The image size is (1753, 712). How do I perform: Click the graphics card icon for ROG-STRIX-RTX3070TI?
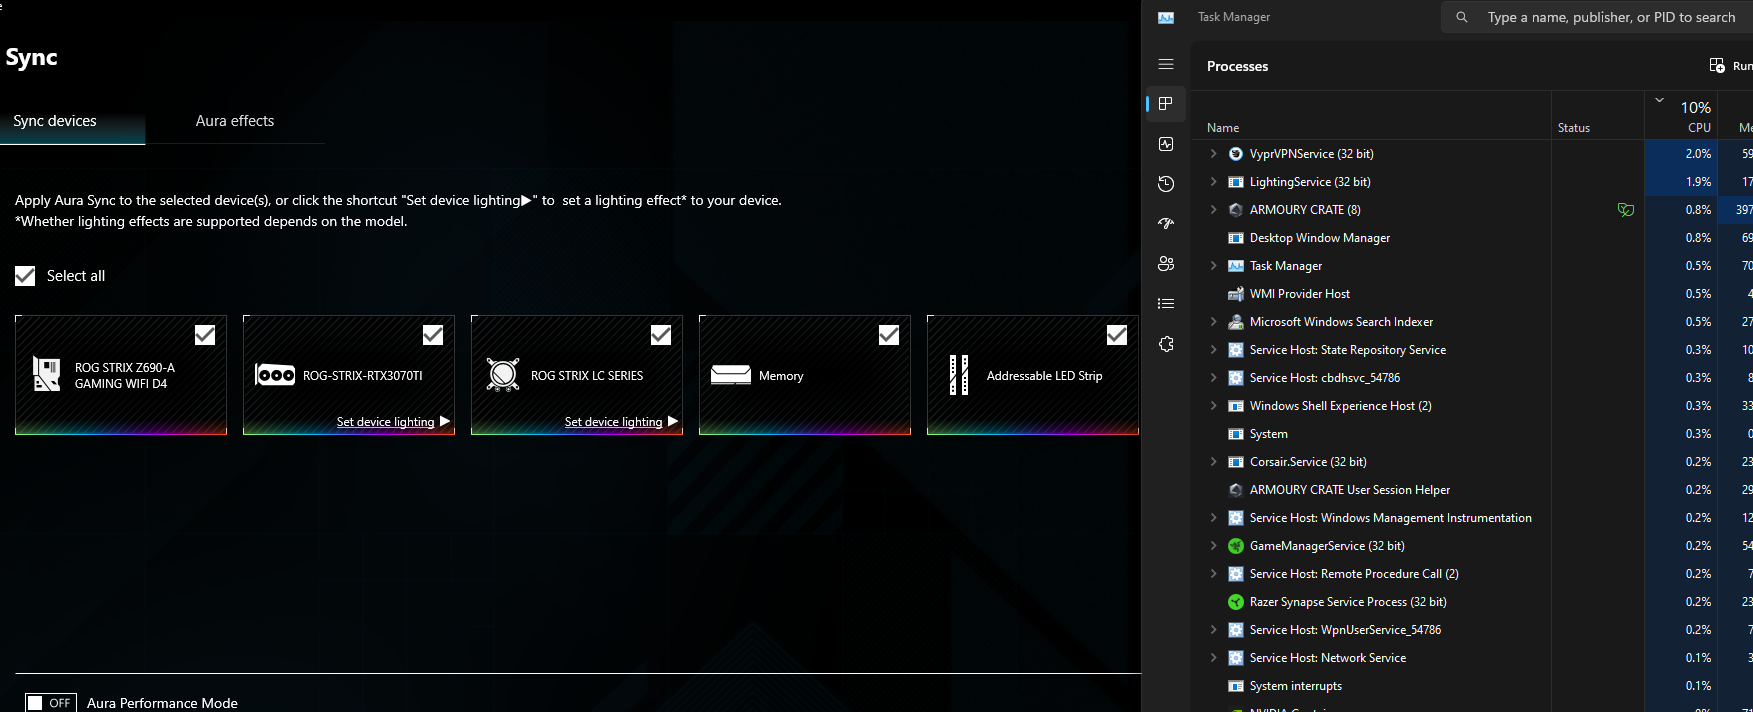tap(275, 375)
